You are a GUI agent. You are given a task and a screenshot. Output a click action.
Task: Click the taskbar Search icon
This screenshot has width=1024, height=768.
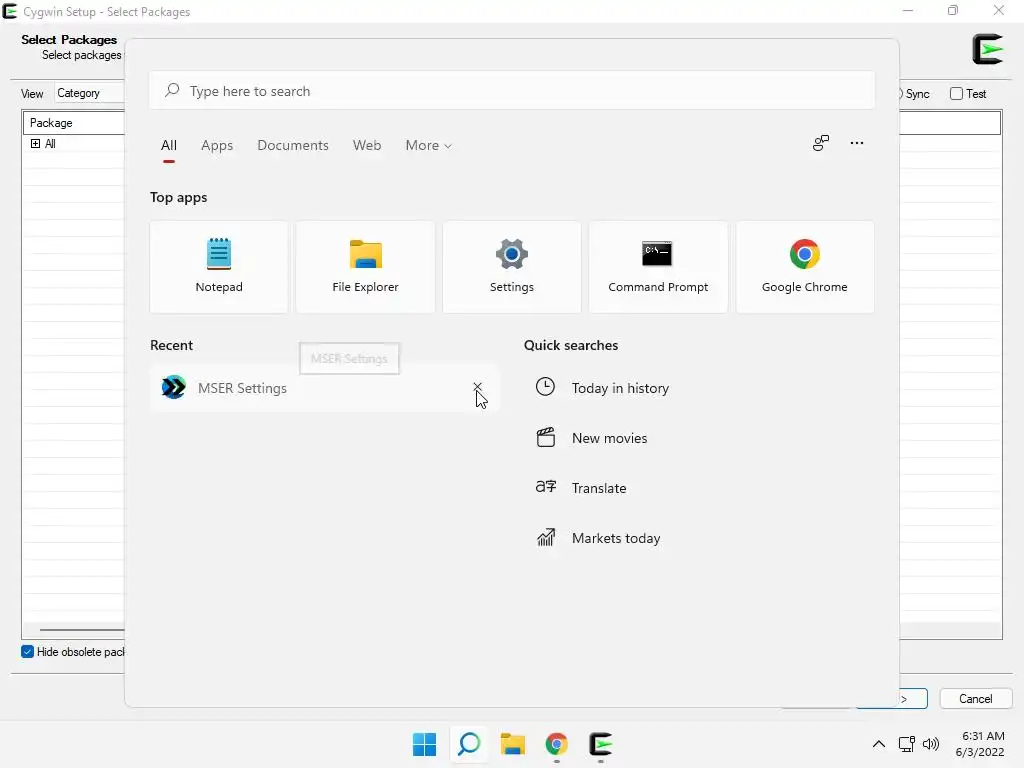coord(469,744)
